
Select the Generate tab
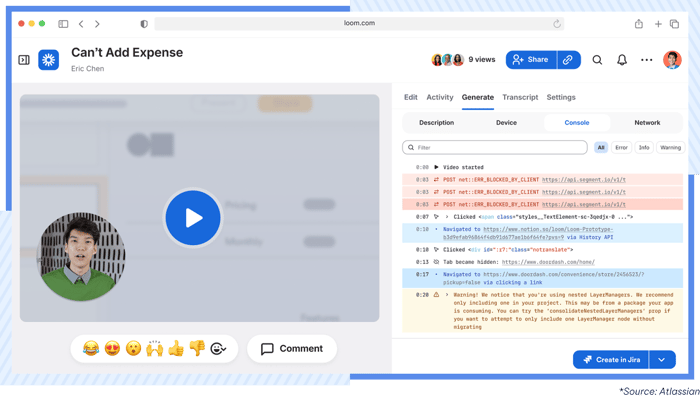pyautogui.click(x=478, y=97)
